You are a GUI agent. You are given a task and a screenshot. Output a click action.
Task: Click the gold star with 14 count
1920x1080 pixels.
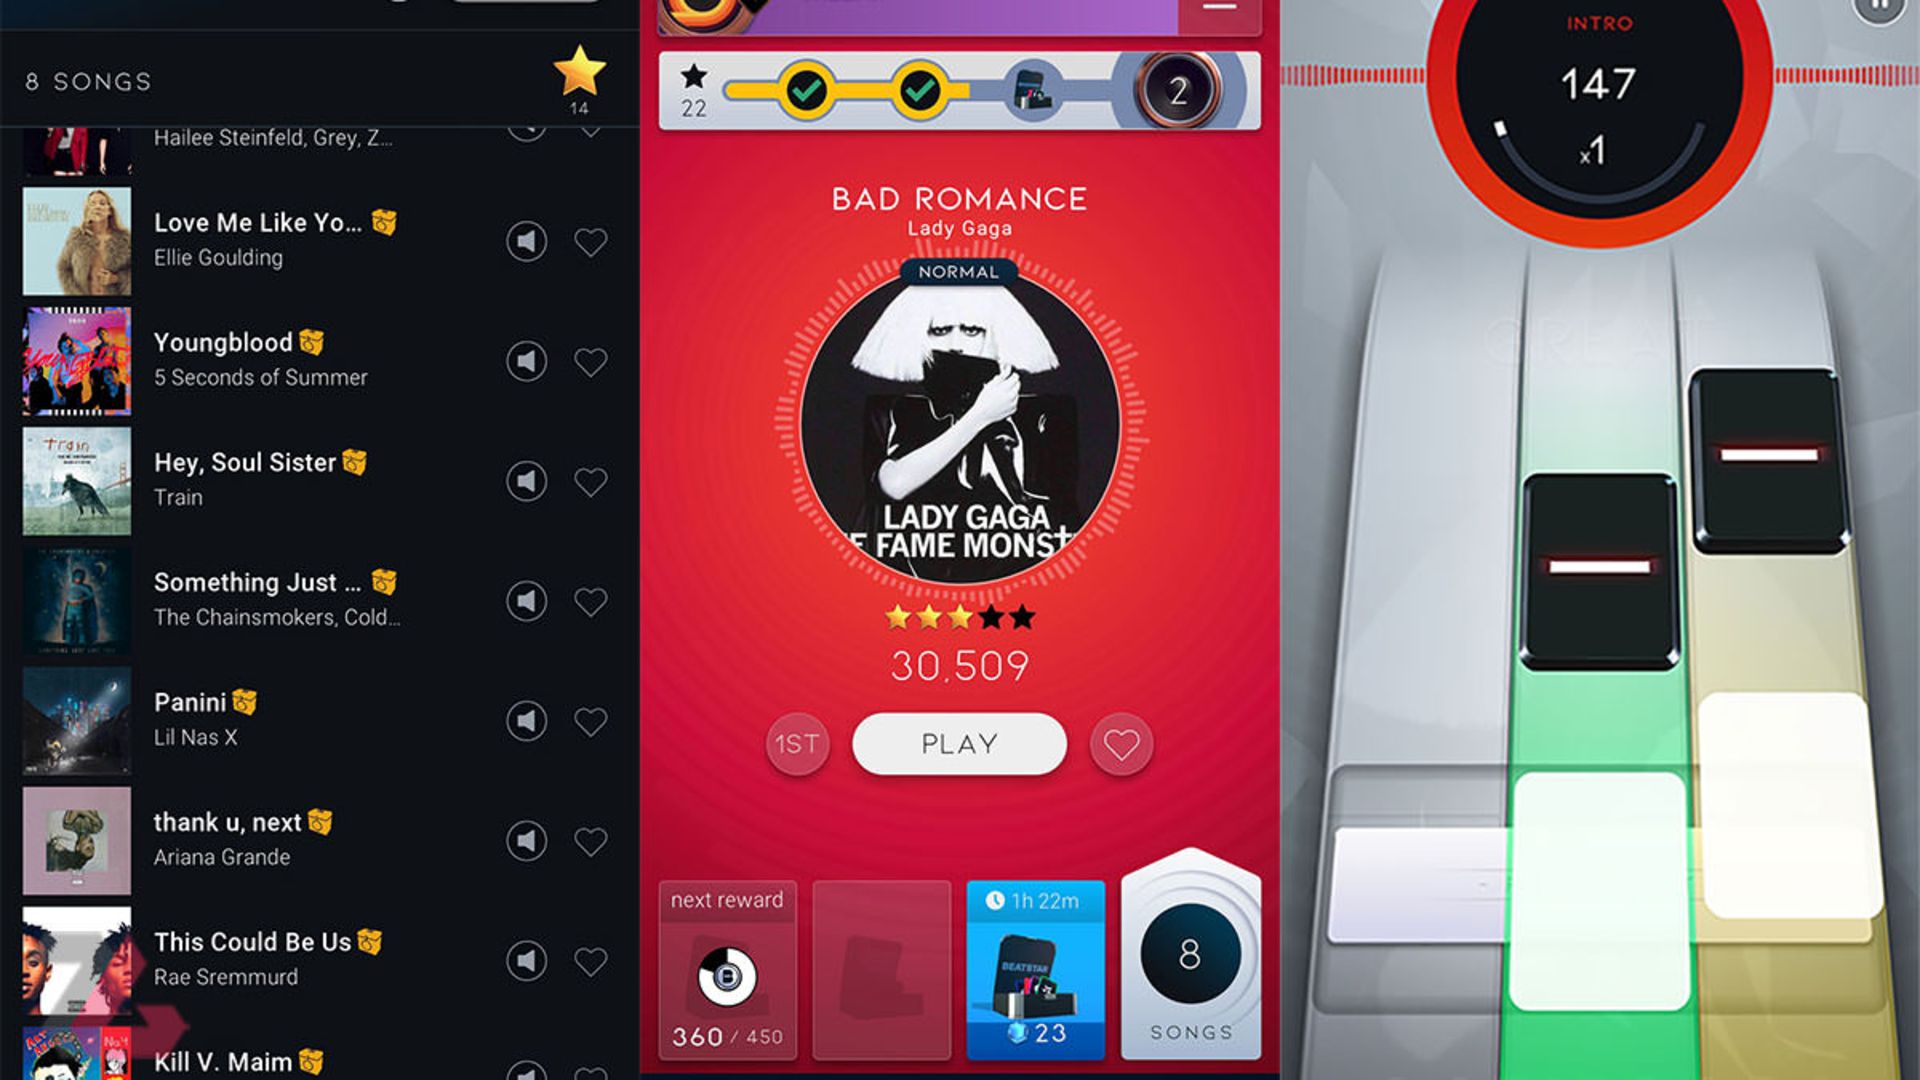click(x=580, y=72)
